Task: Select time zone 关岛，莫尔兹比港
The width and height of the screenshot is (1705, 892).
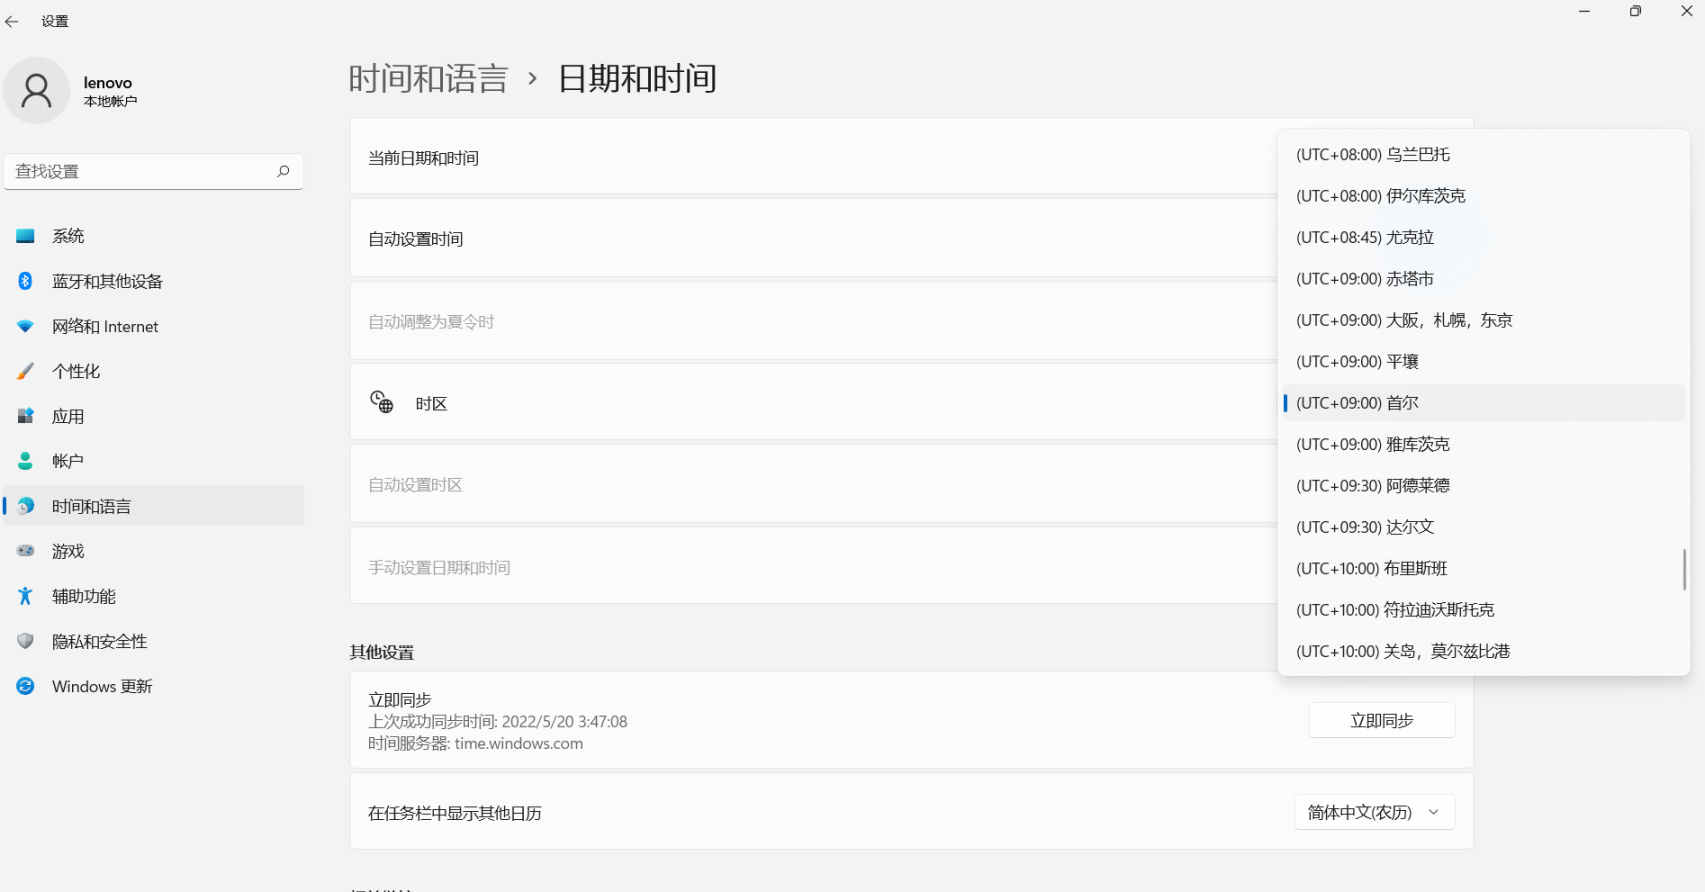Action: click(1484, 651)
